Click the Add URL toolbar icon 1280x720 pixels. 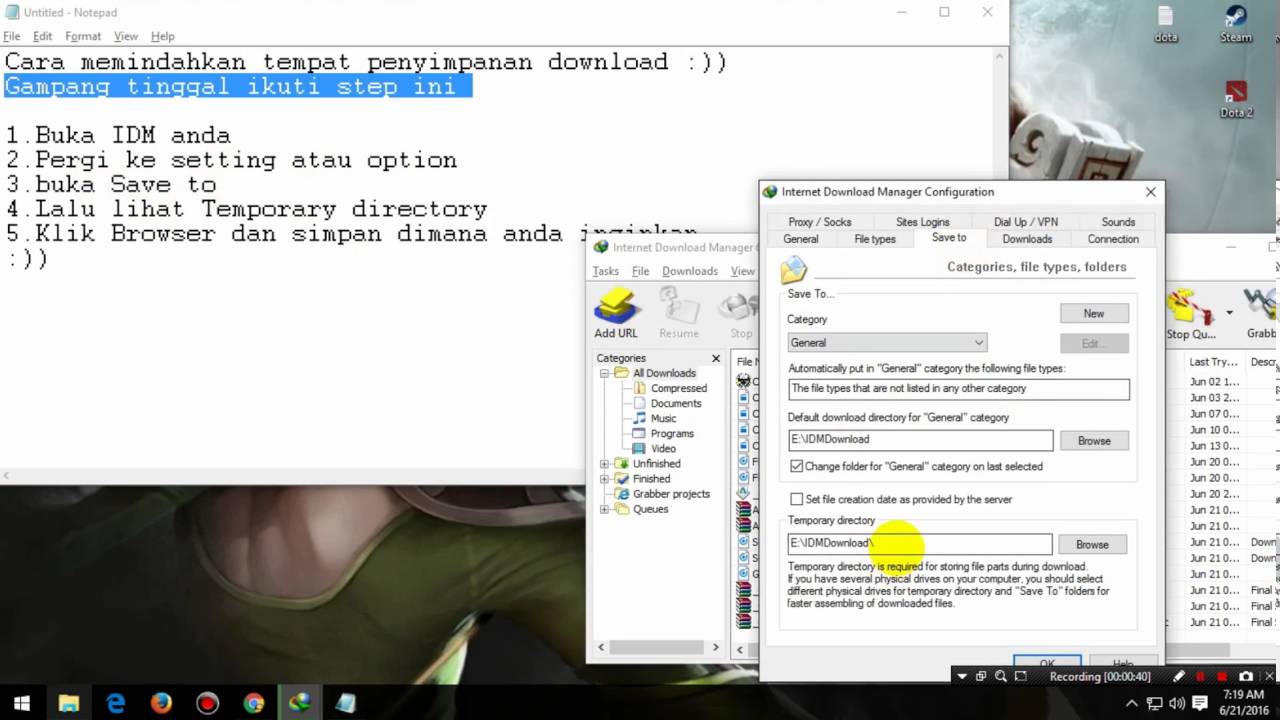pyautogui.click(x=615, y=314)
